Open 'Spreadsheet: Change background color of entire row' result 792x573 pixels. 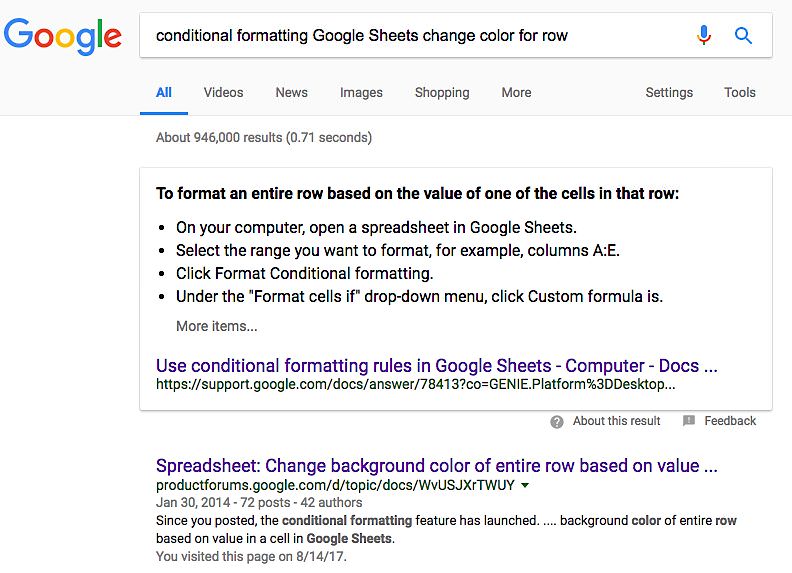coord(436,465)
